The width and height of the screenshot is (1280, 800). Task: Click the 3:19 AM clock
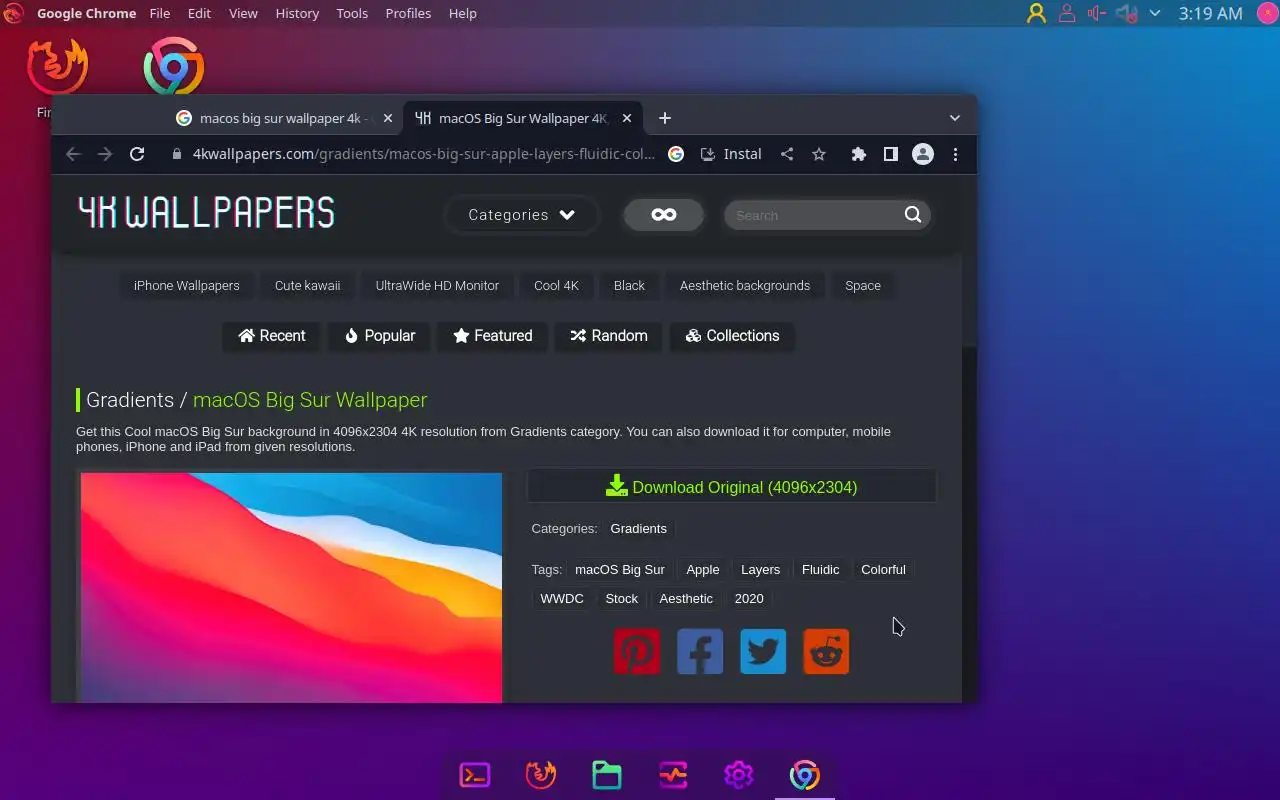(1210, 13)
